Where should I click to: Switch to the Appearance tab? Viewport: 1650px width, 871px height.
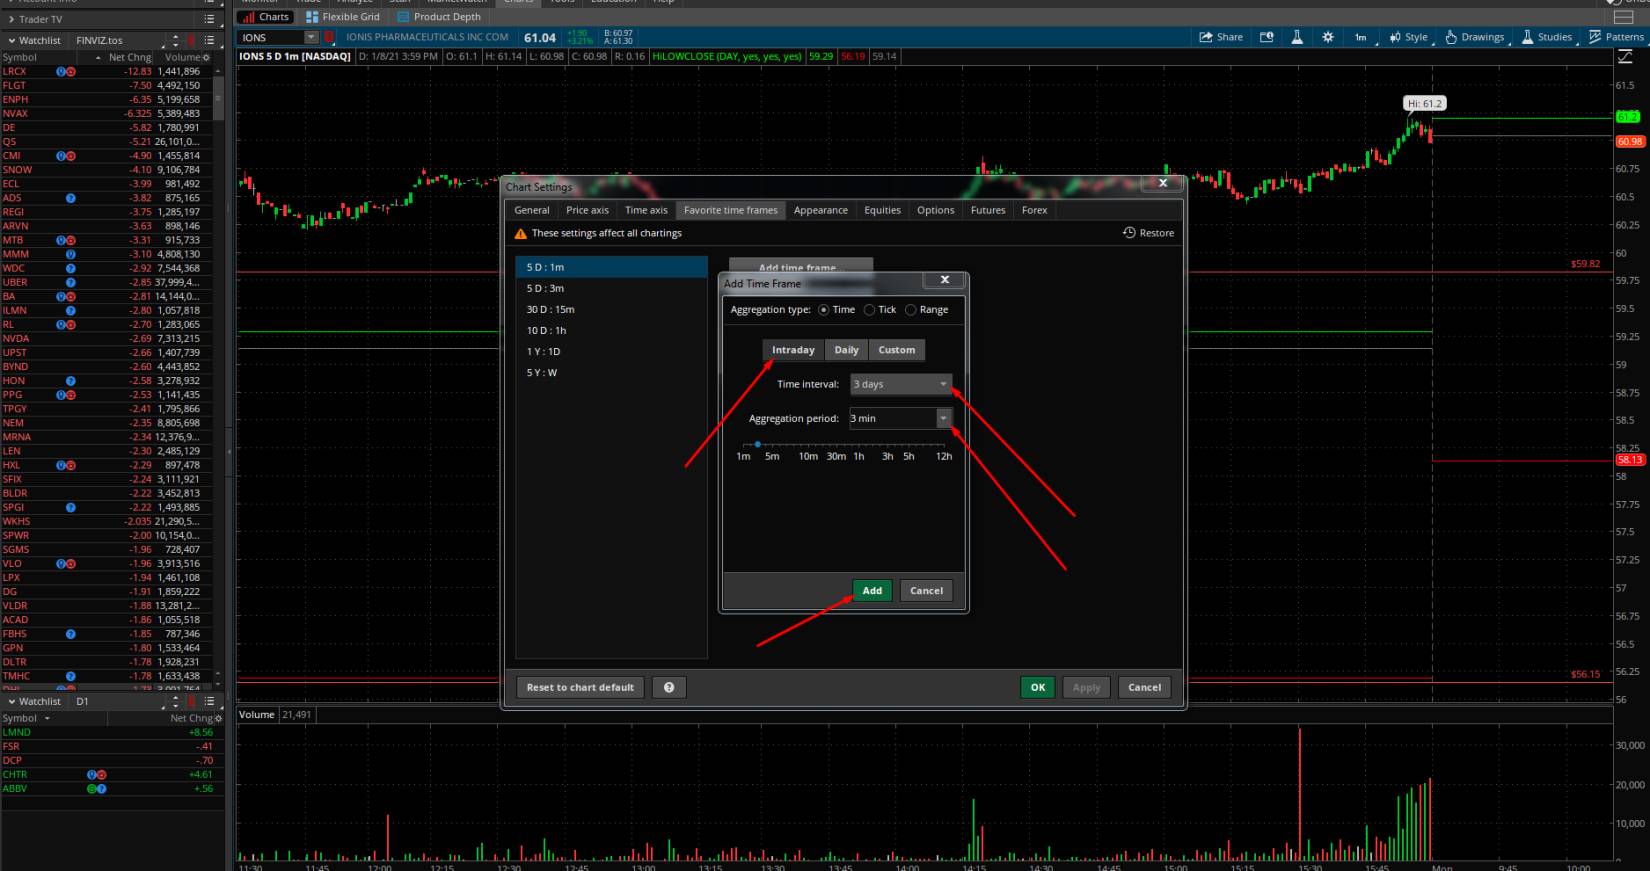[x=820, y=210]
